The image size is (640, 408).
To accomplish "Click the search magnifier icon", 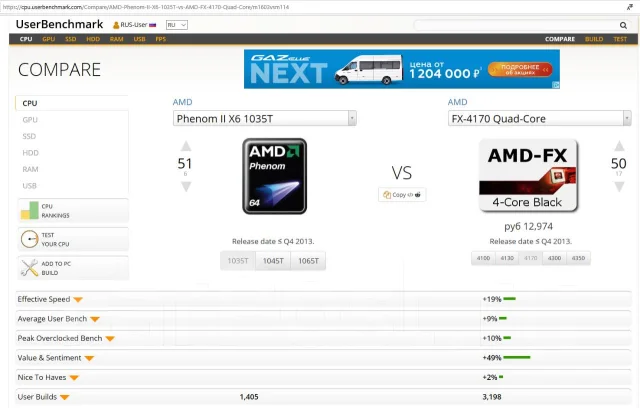I will [623, 25].
